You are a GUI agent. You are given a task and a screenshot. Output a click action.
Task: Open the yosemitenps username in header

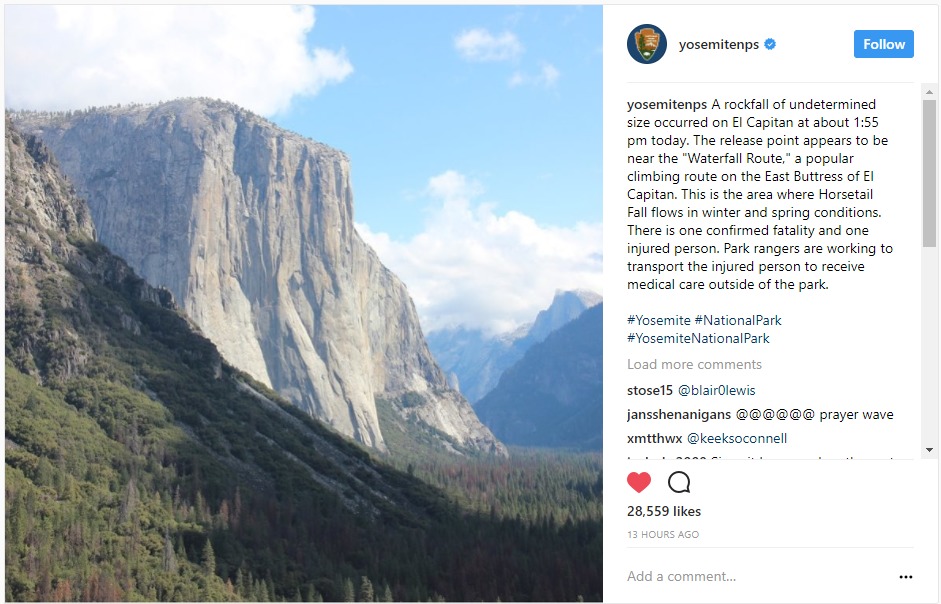718,45
